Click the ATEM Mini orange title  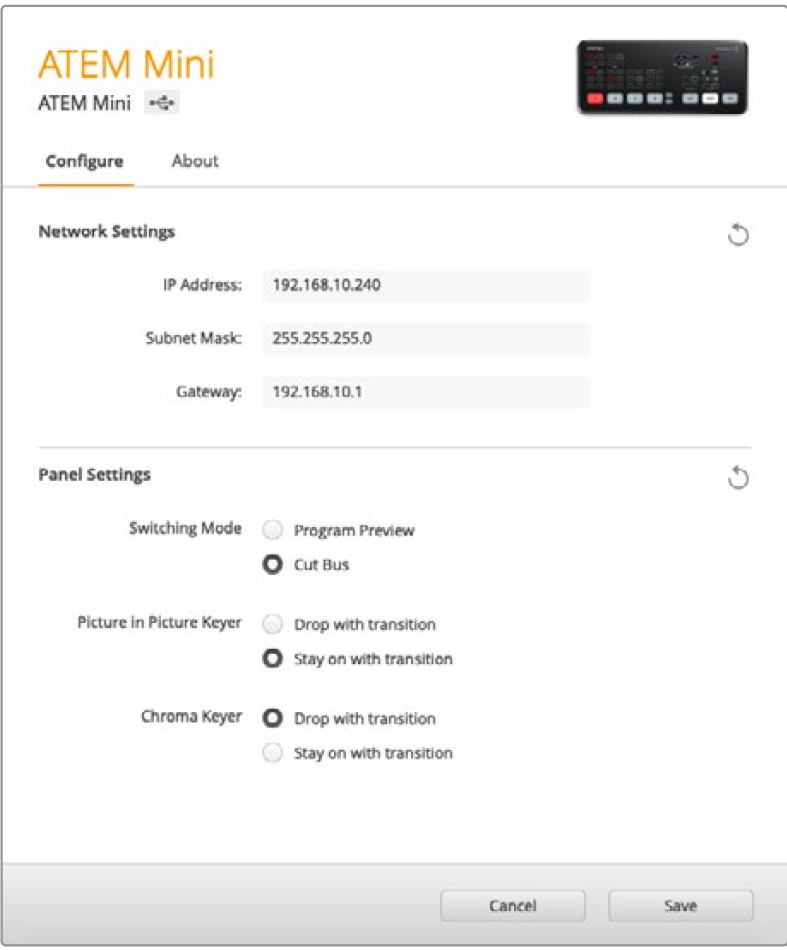pos(126,65)
